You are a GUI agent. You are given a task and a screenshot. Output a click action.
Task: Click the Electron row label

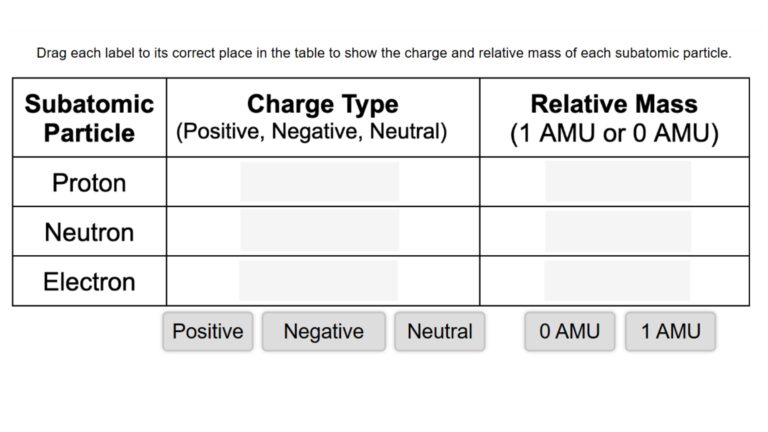tap(89, 282)
